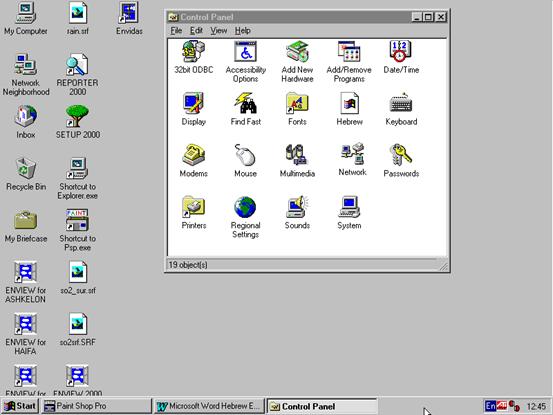Click the ATI tray icon

click(x=502, y=406)
